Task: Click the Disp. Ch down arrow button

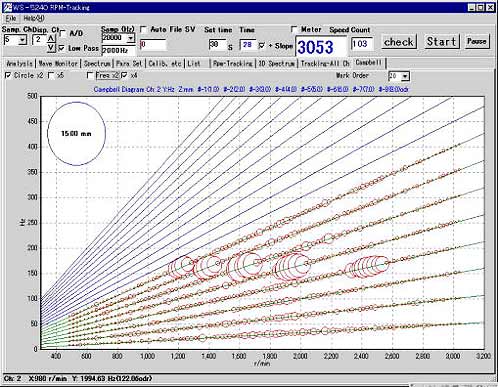Action: (50, 47)
